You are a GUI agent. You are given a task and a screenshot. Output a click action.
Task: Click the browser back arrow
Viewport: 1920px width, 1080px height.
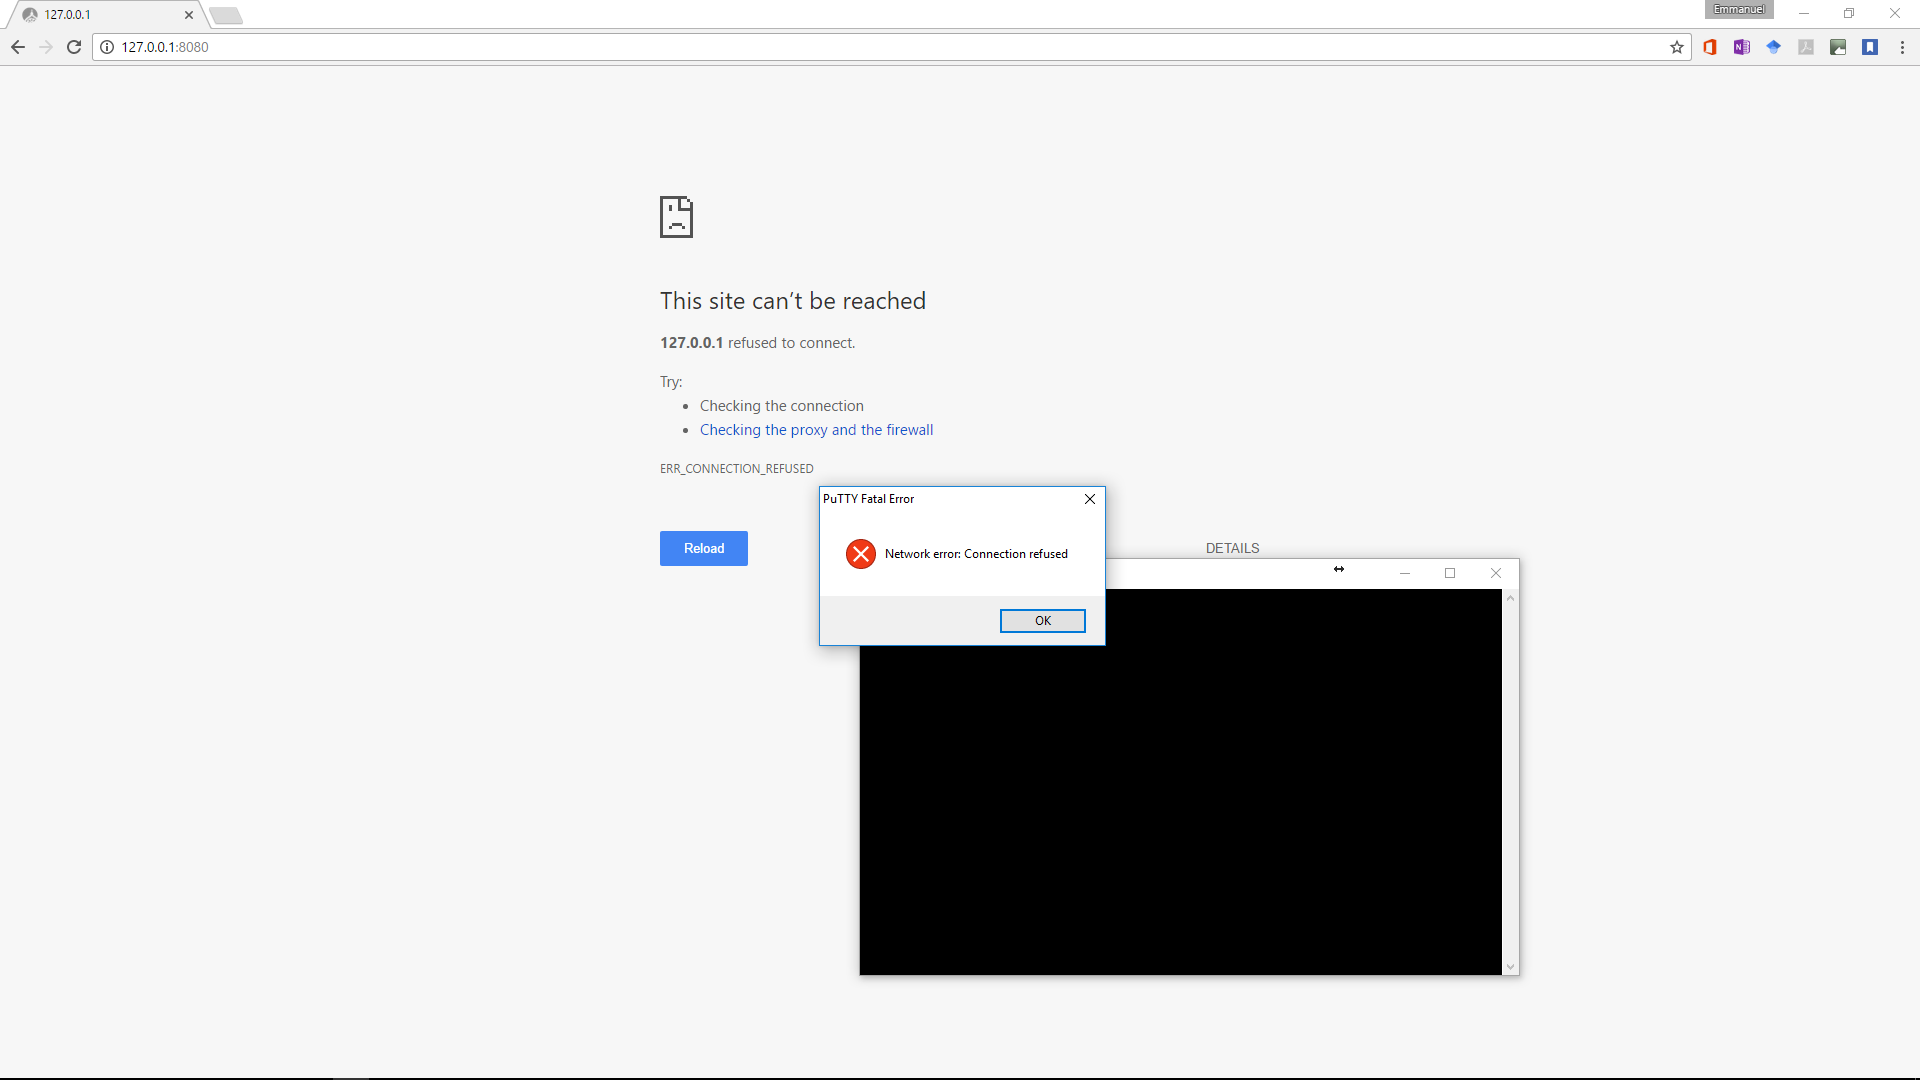(x=18, y=47)
